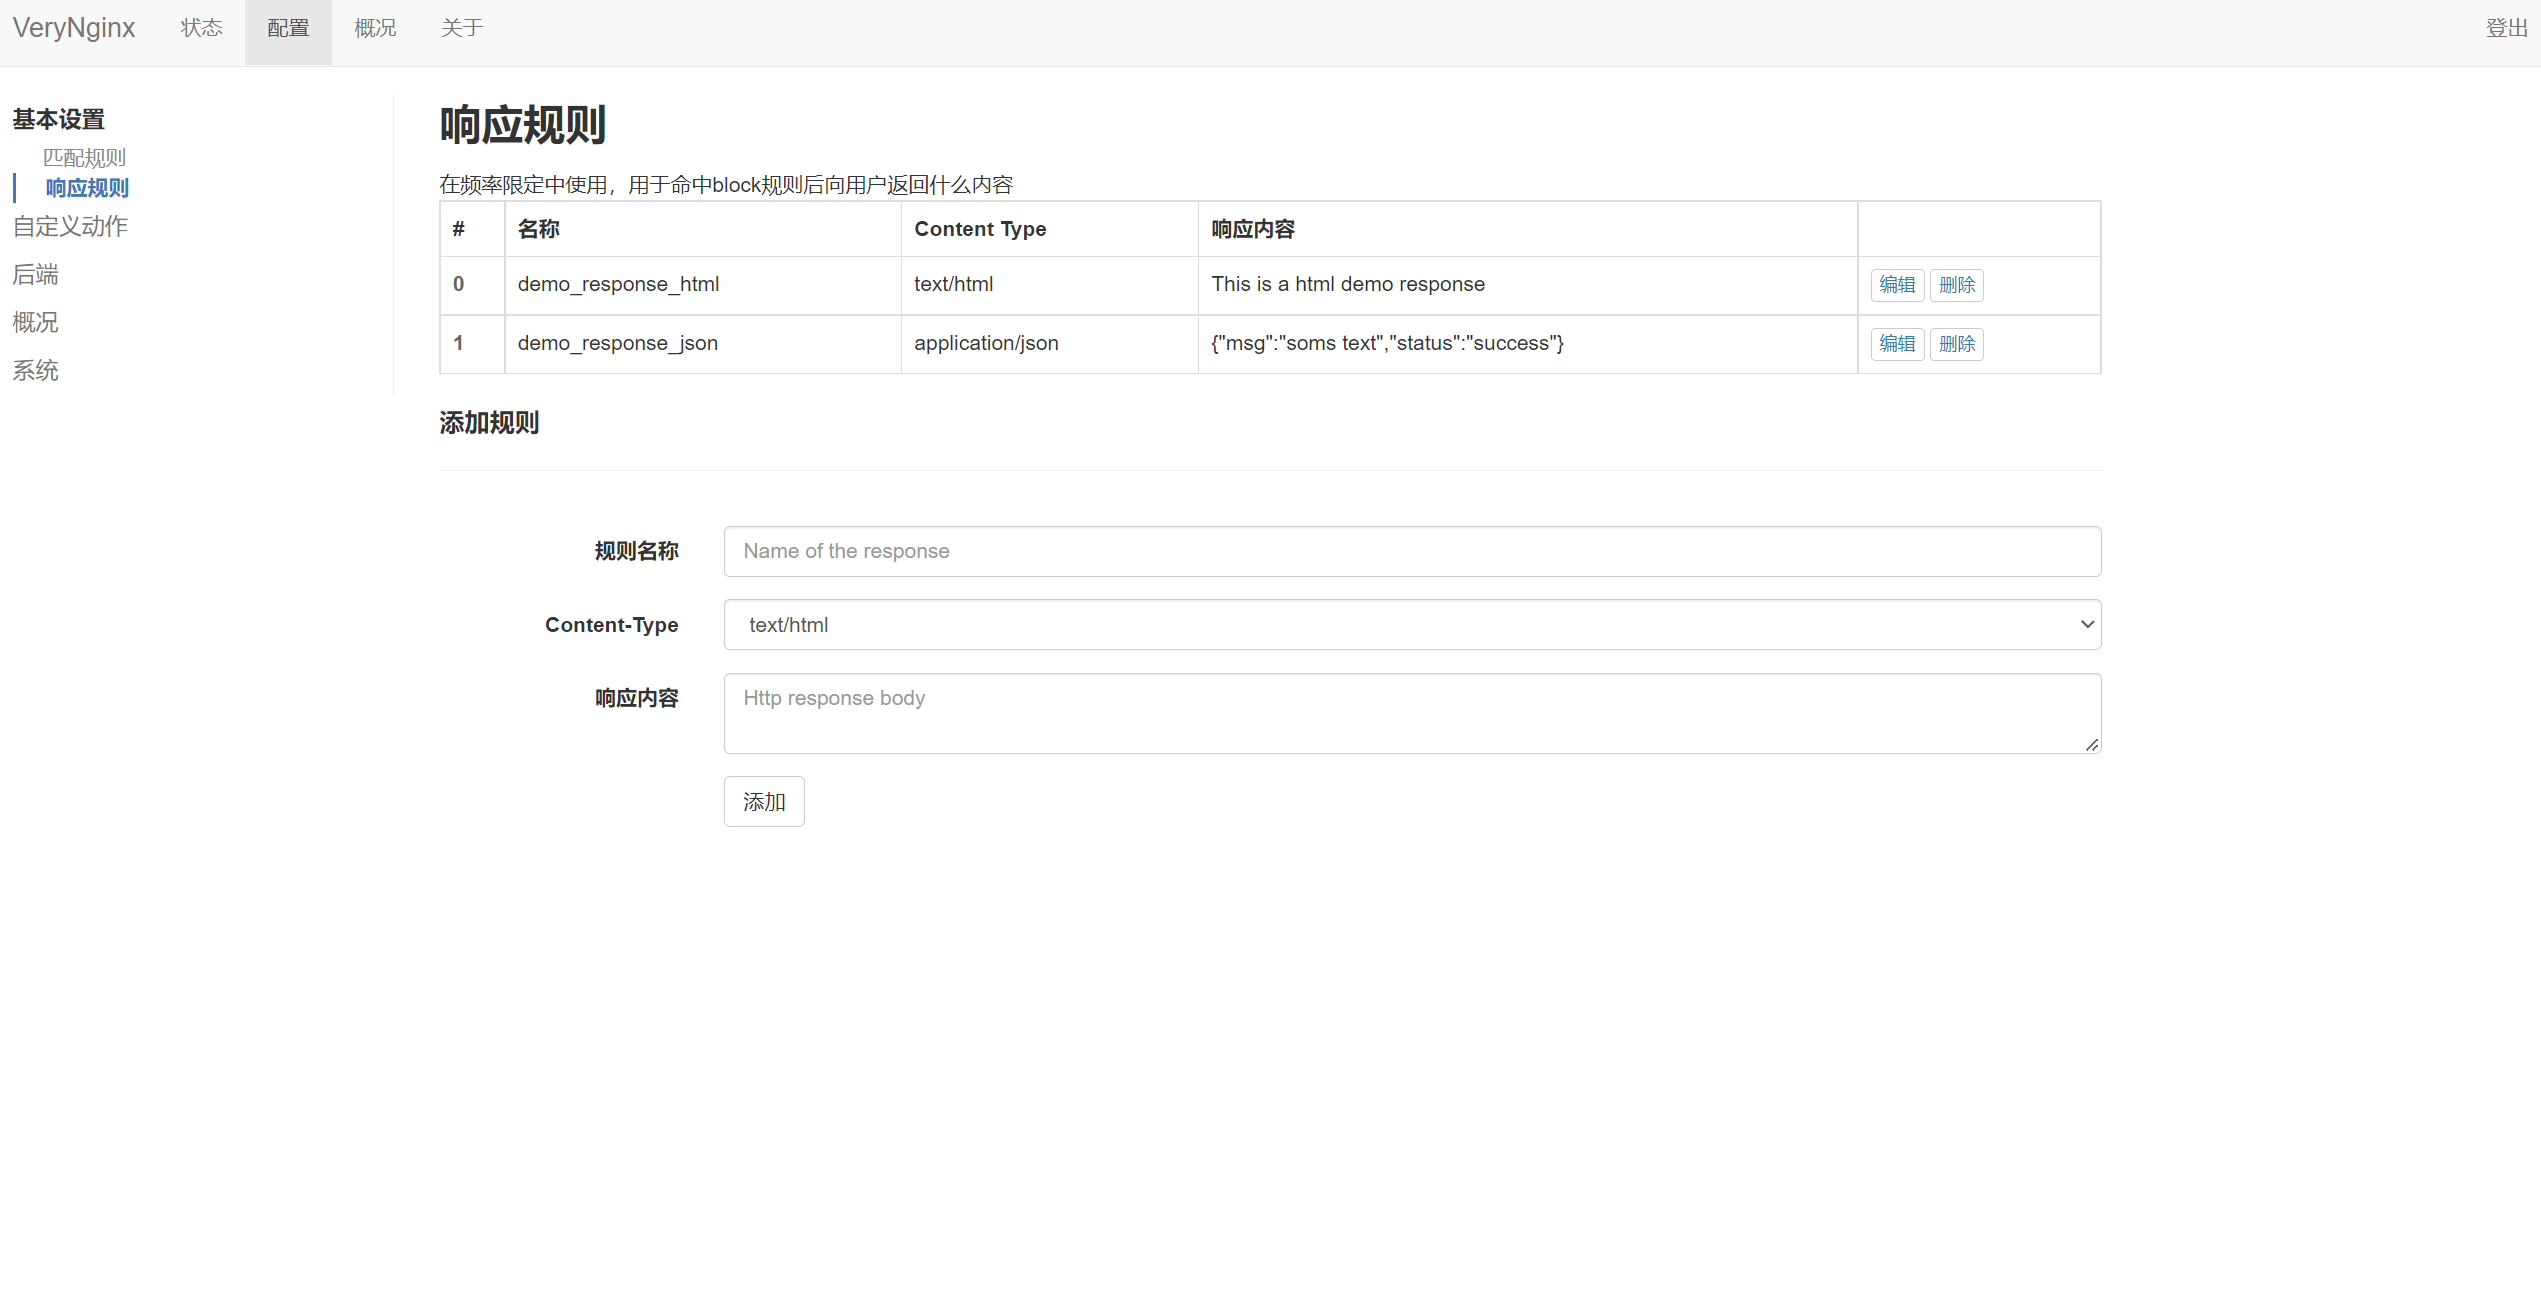Click the 添加规则 section heading

pos(489,423)
